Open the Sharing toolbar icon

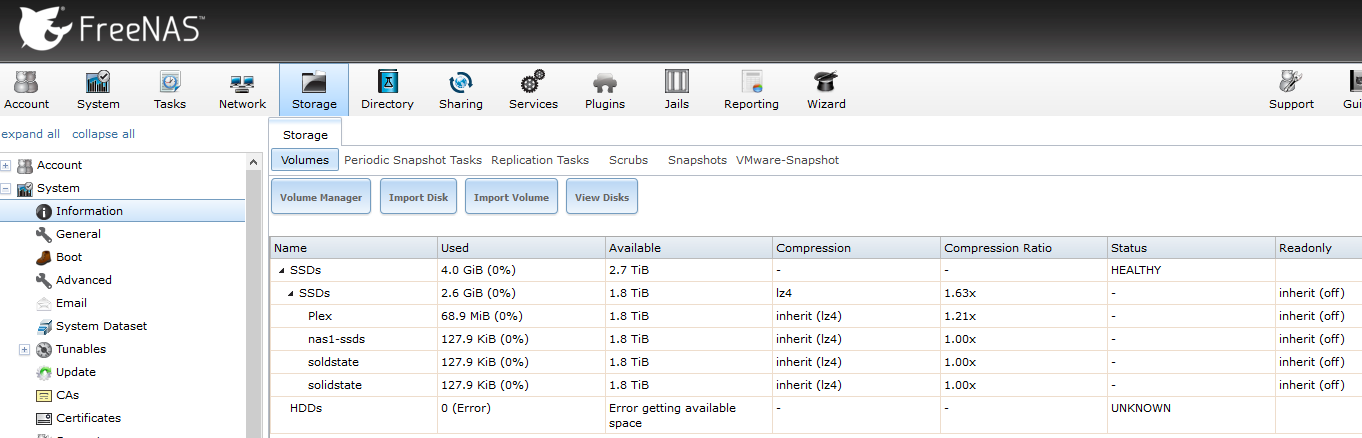(x=461, y=90)
